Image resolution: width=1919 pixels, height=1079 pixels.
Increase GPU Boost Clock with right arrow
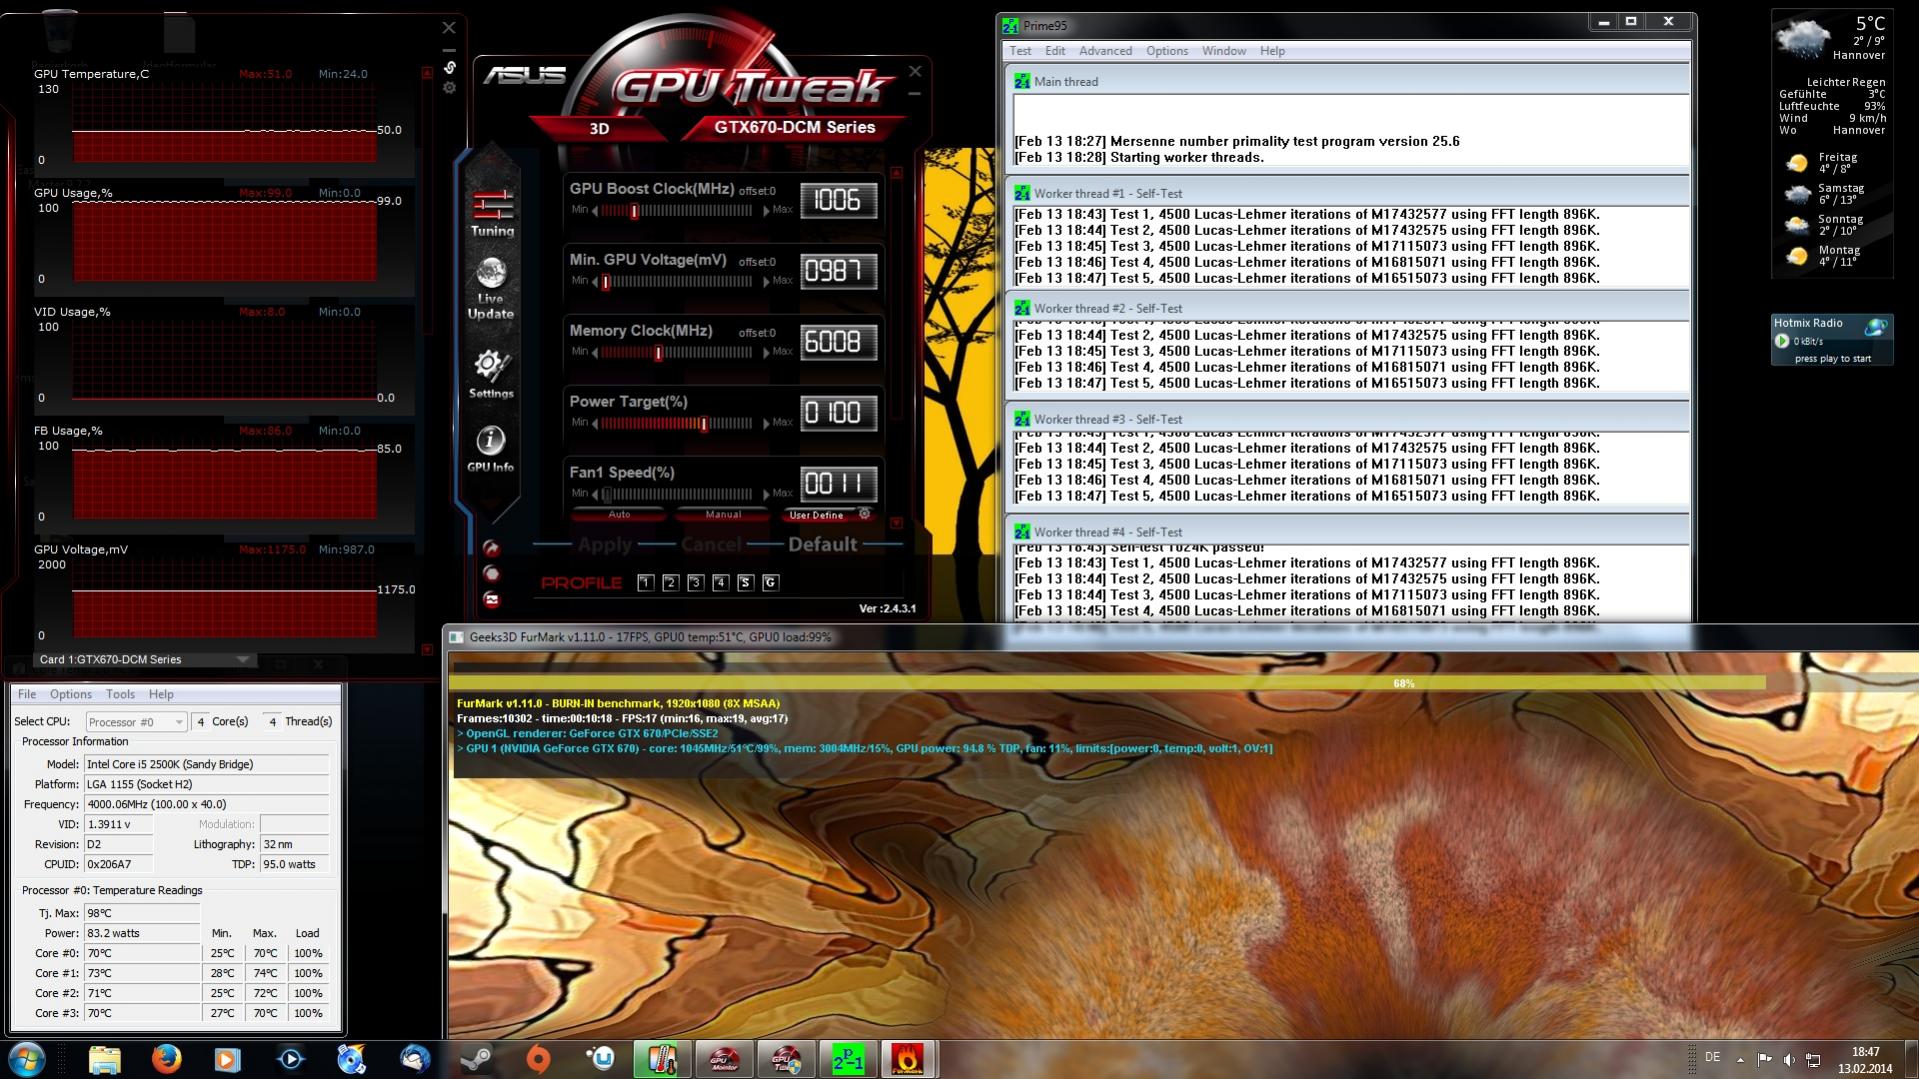tap(766, 210)
